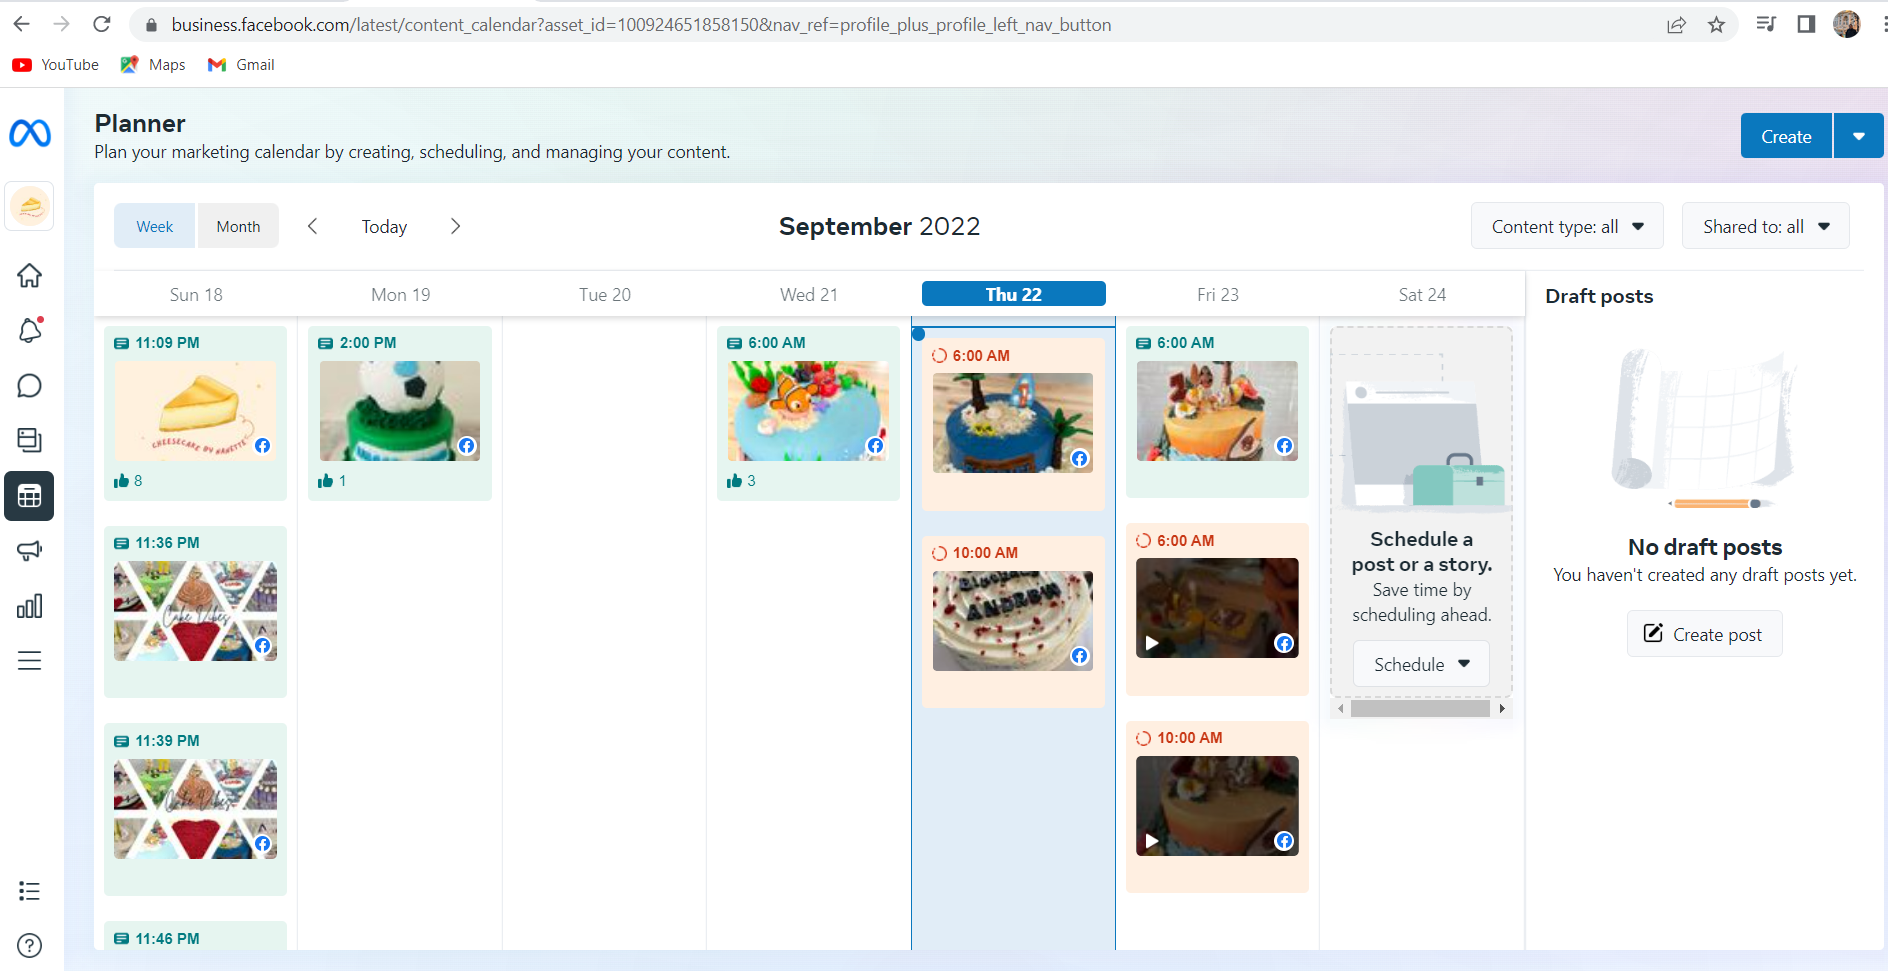The width and height of the screenshot is (1888, 971).
Task: Click the 3 likes count on Wed post
Action: coord(751,481)
